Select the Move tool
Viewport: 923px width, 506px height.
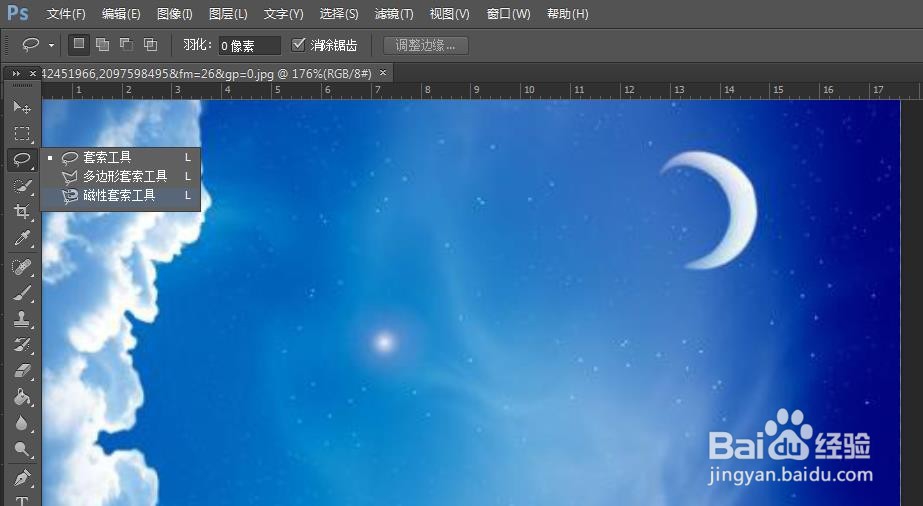[22, 107]
